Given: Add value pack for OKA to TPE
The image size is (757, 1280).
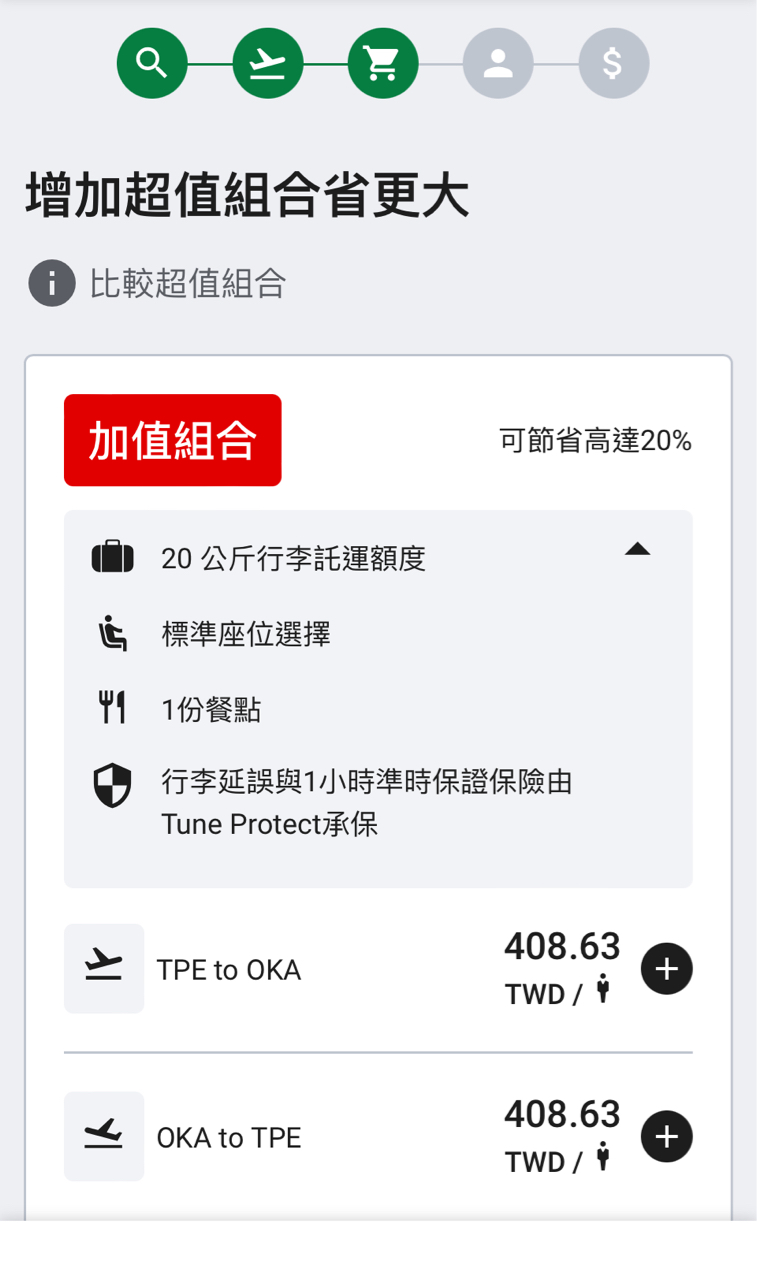Looking at the screenshot, I should click(x=666, y=1136).
